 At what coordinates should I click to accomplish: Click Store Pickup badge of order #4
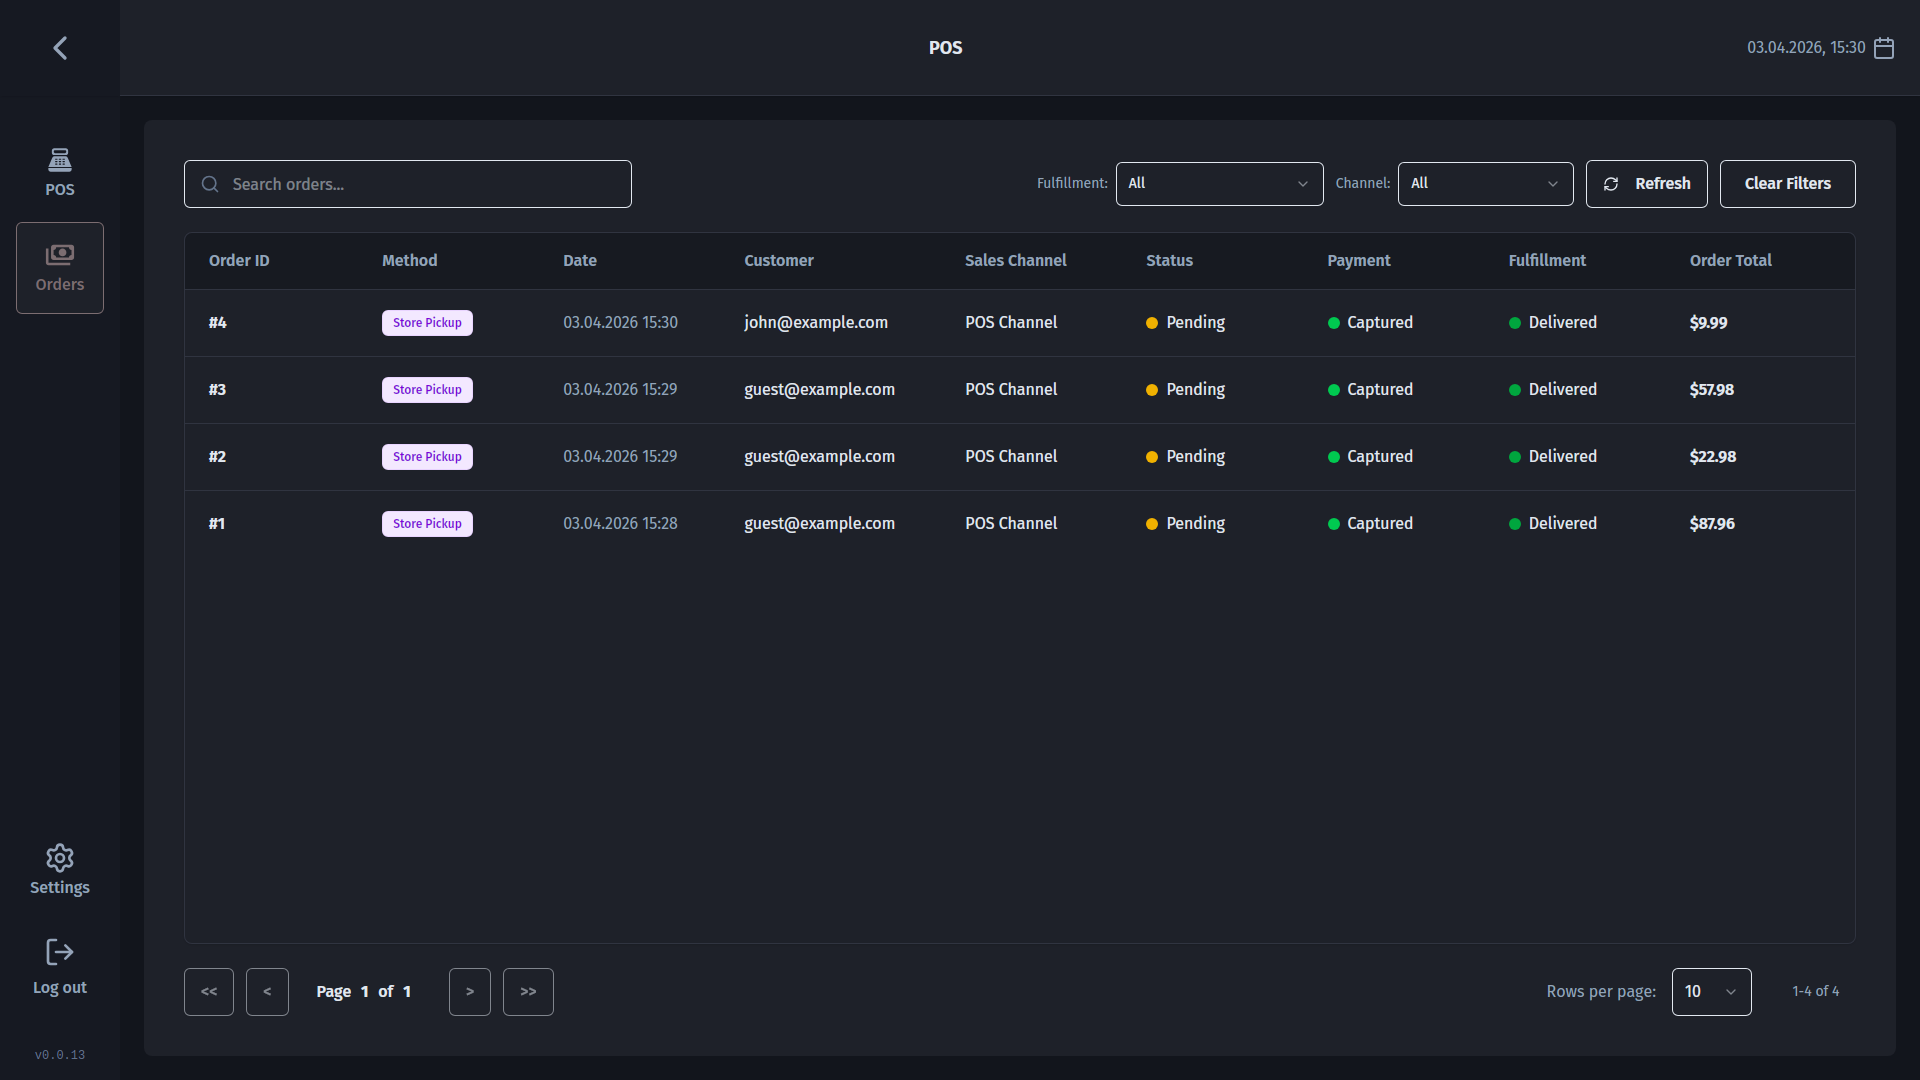coord(427,323)
